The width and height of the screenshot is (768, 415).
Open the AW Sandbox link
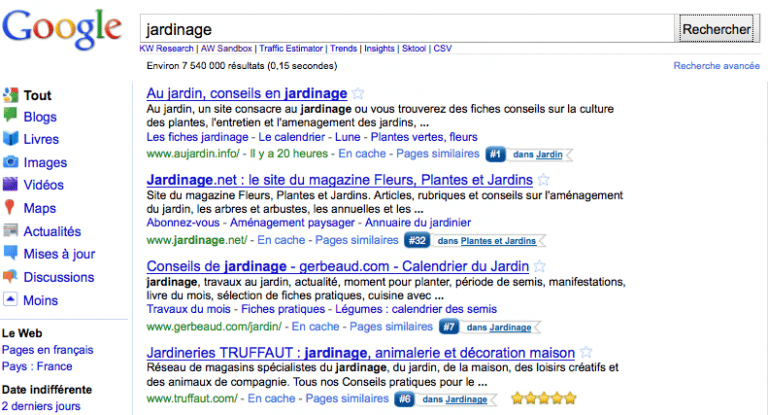tap(226, 49)
